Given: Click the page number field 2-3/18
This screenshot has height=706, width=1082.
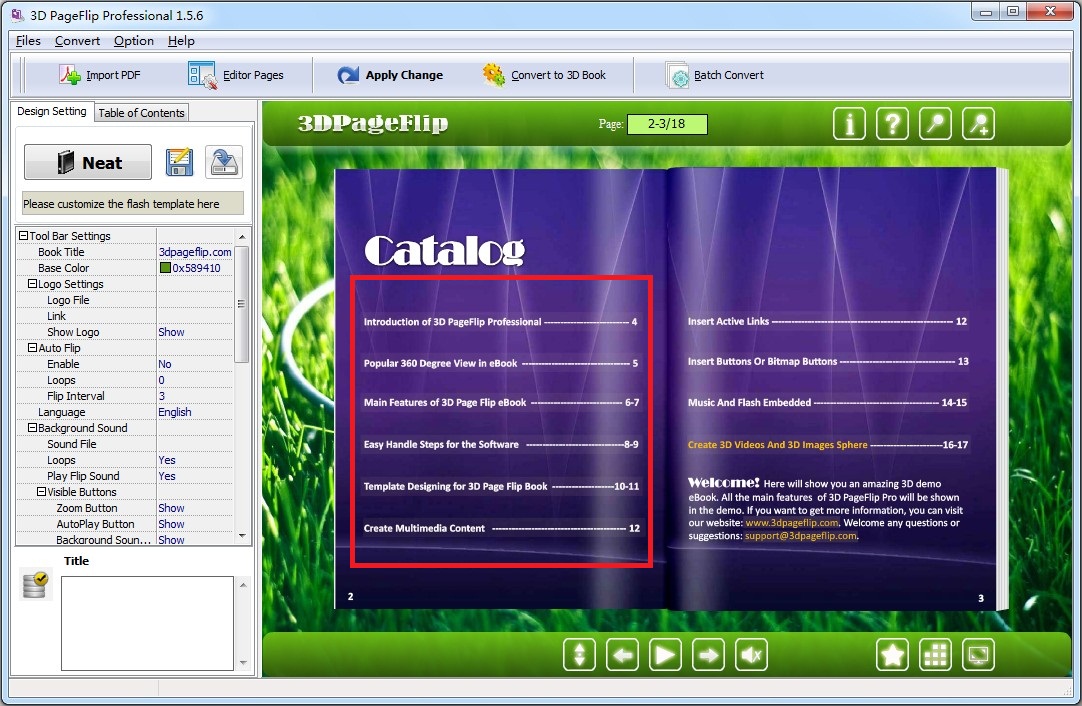Looking at the screenshot, I should pyautogui.click(x=667, y=124).
